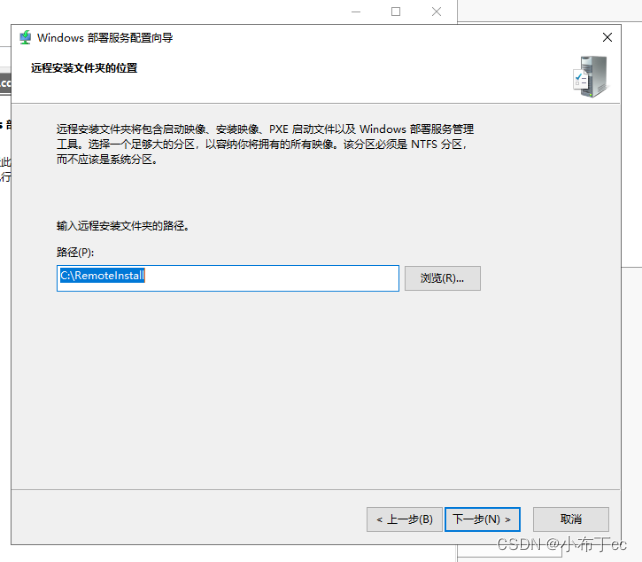
Task: Close the background window
Action: pyautogui.click(x=436, y=11)
